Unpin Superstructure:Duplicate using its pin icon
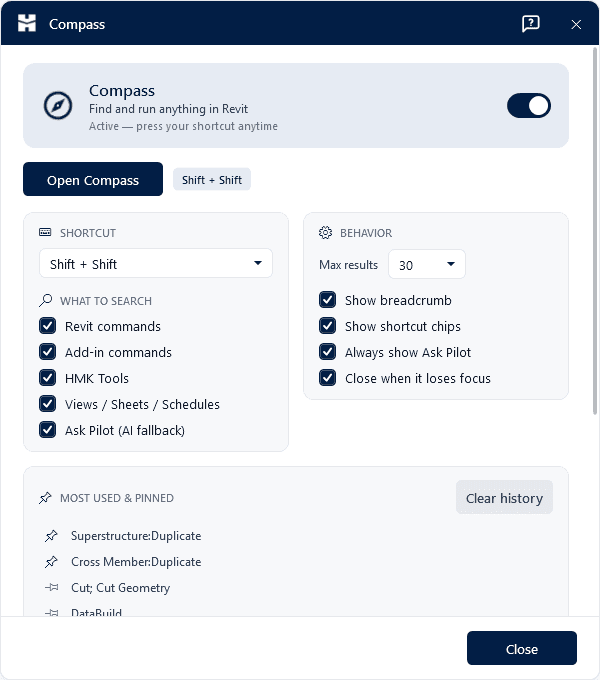The width and height of the screenshot is (600, 680). pos(51,536)
